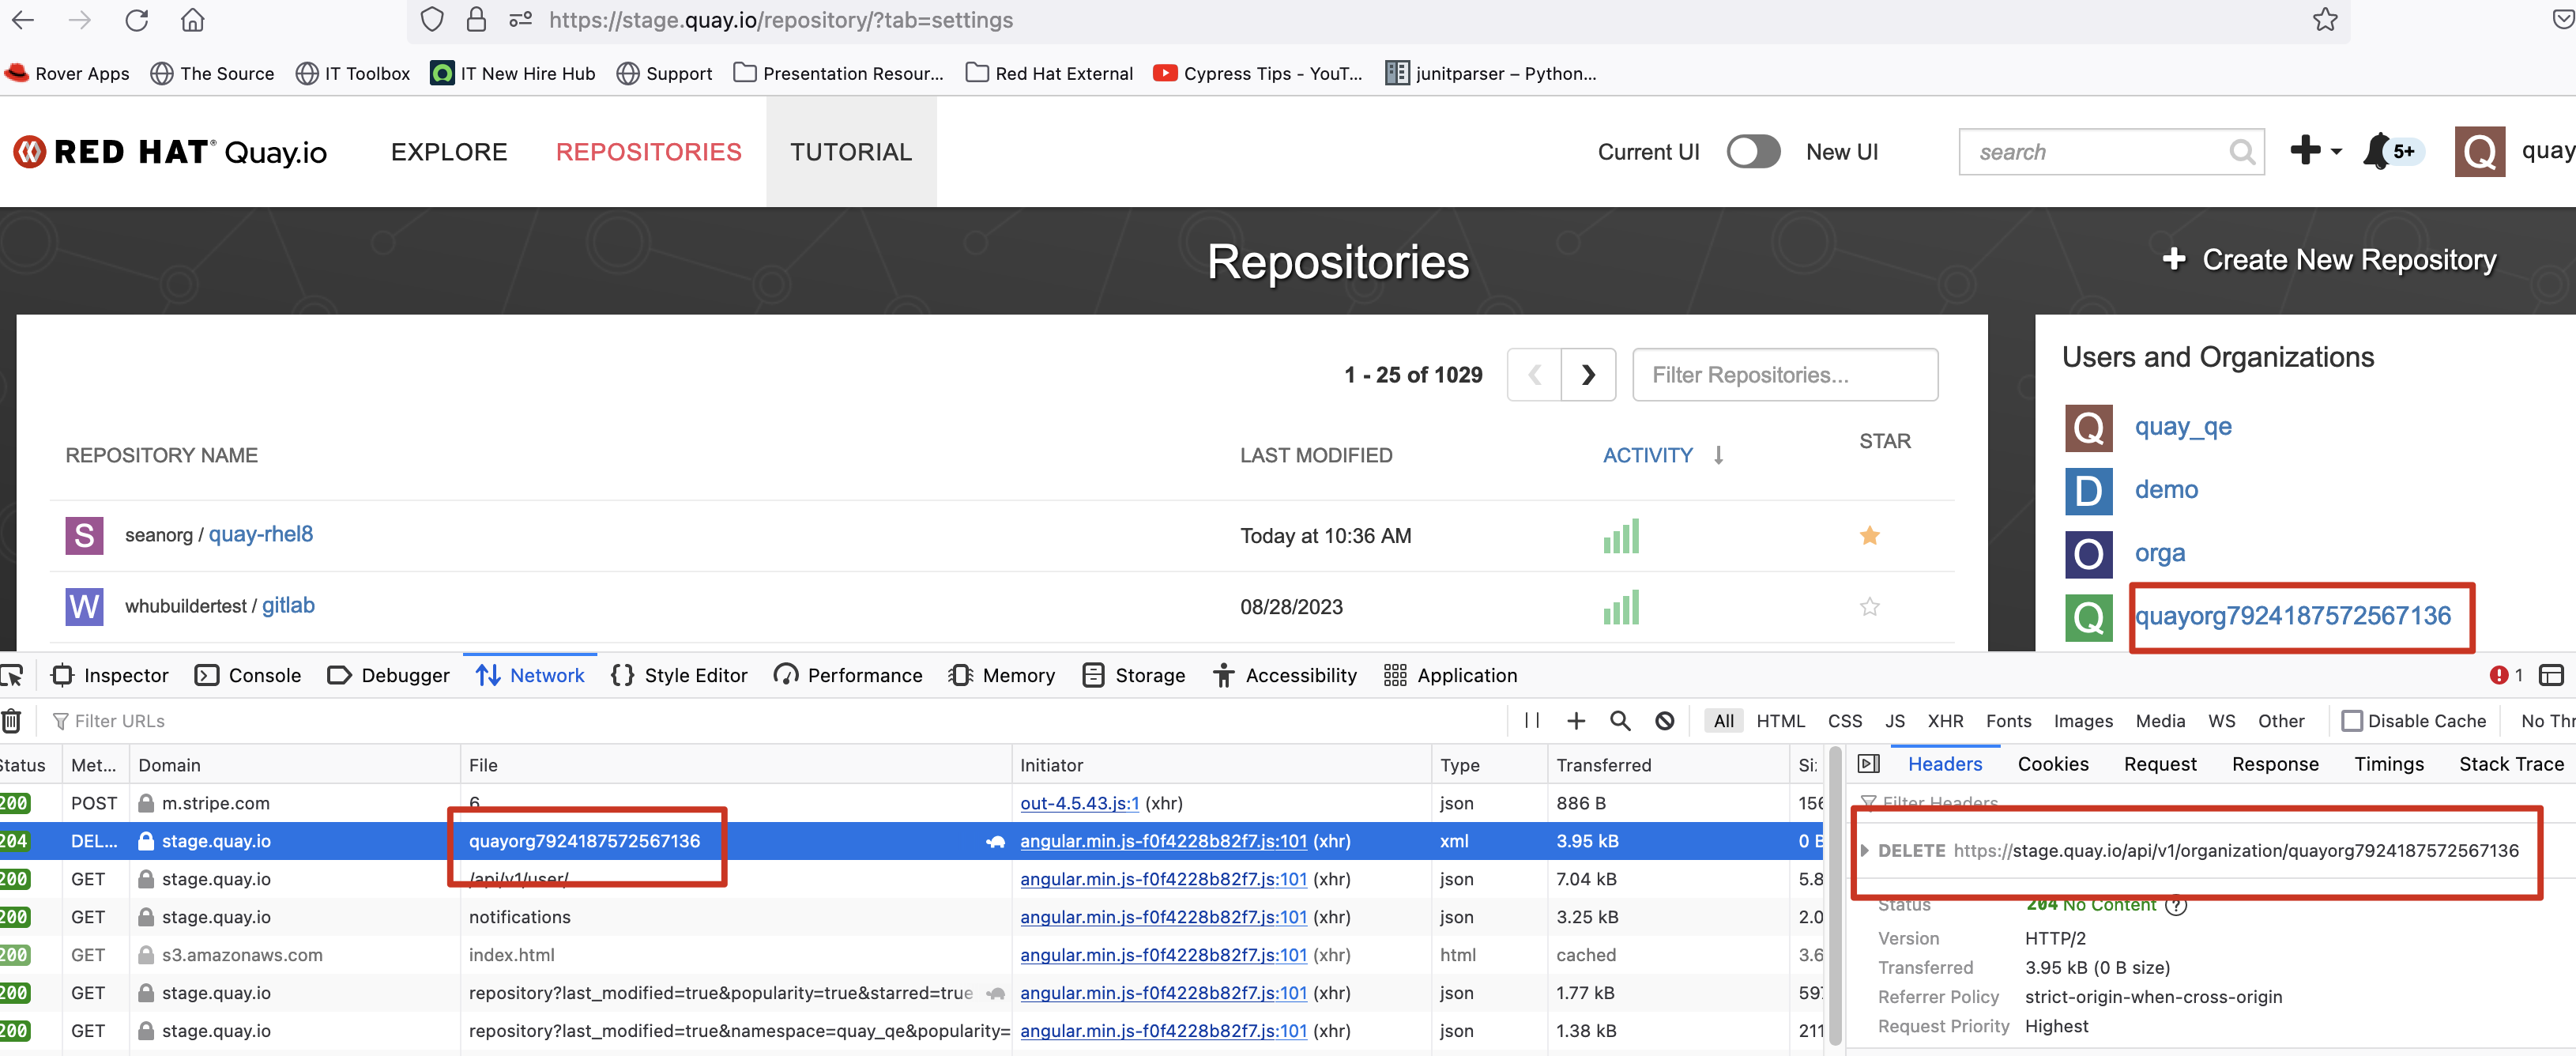Click the request blocking icon

1664,720
